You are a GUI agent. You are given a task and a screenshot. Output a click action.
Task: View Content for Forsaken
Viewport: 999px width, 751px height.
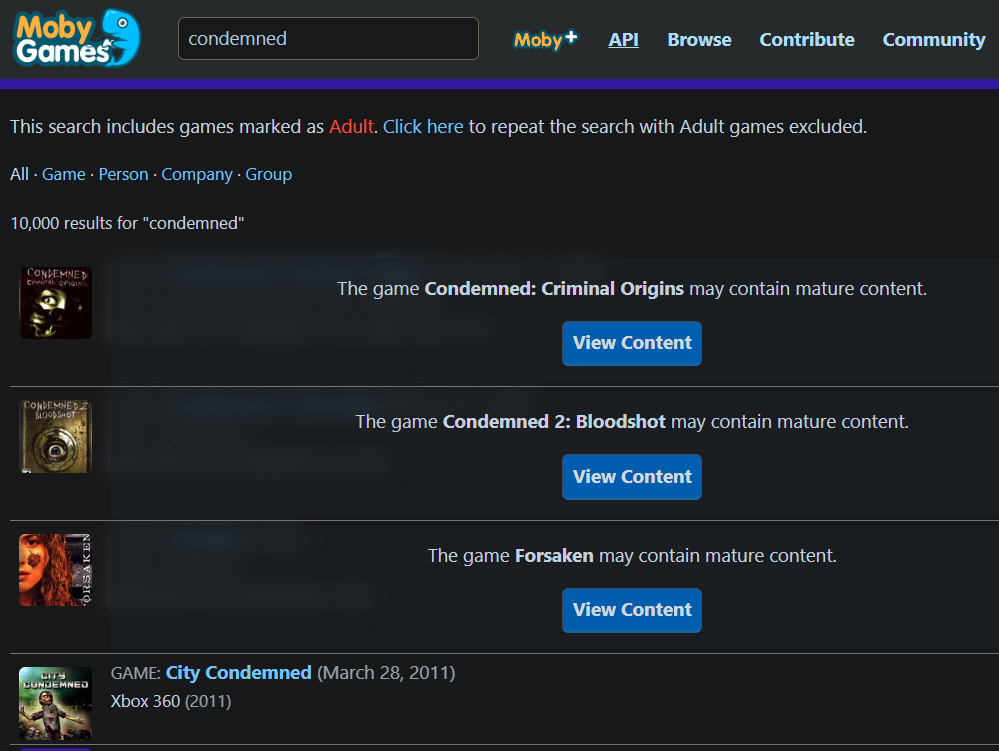coord(632,610)
